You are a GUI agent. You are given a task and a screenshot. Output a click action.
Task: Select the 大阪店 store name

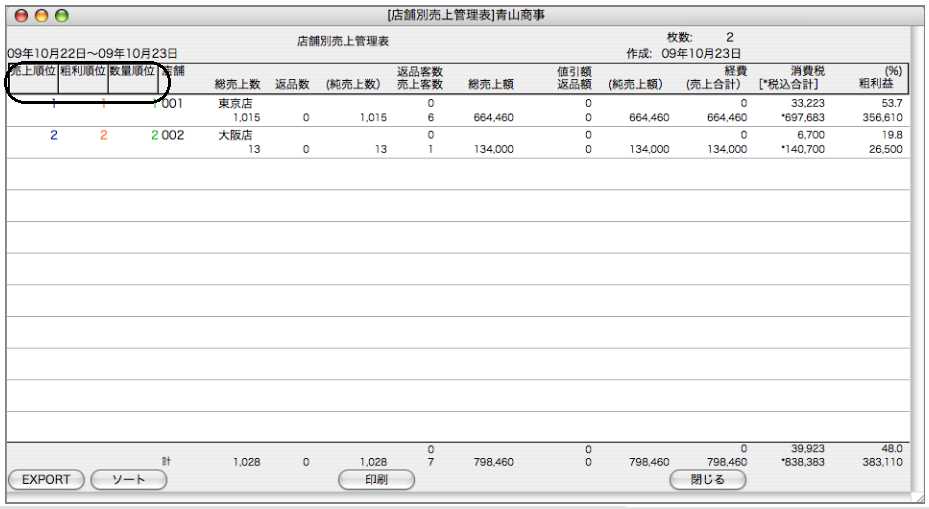[x=235, y=135]
